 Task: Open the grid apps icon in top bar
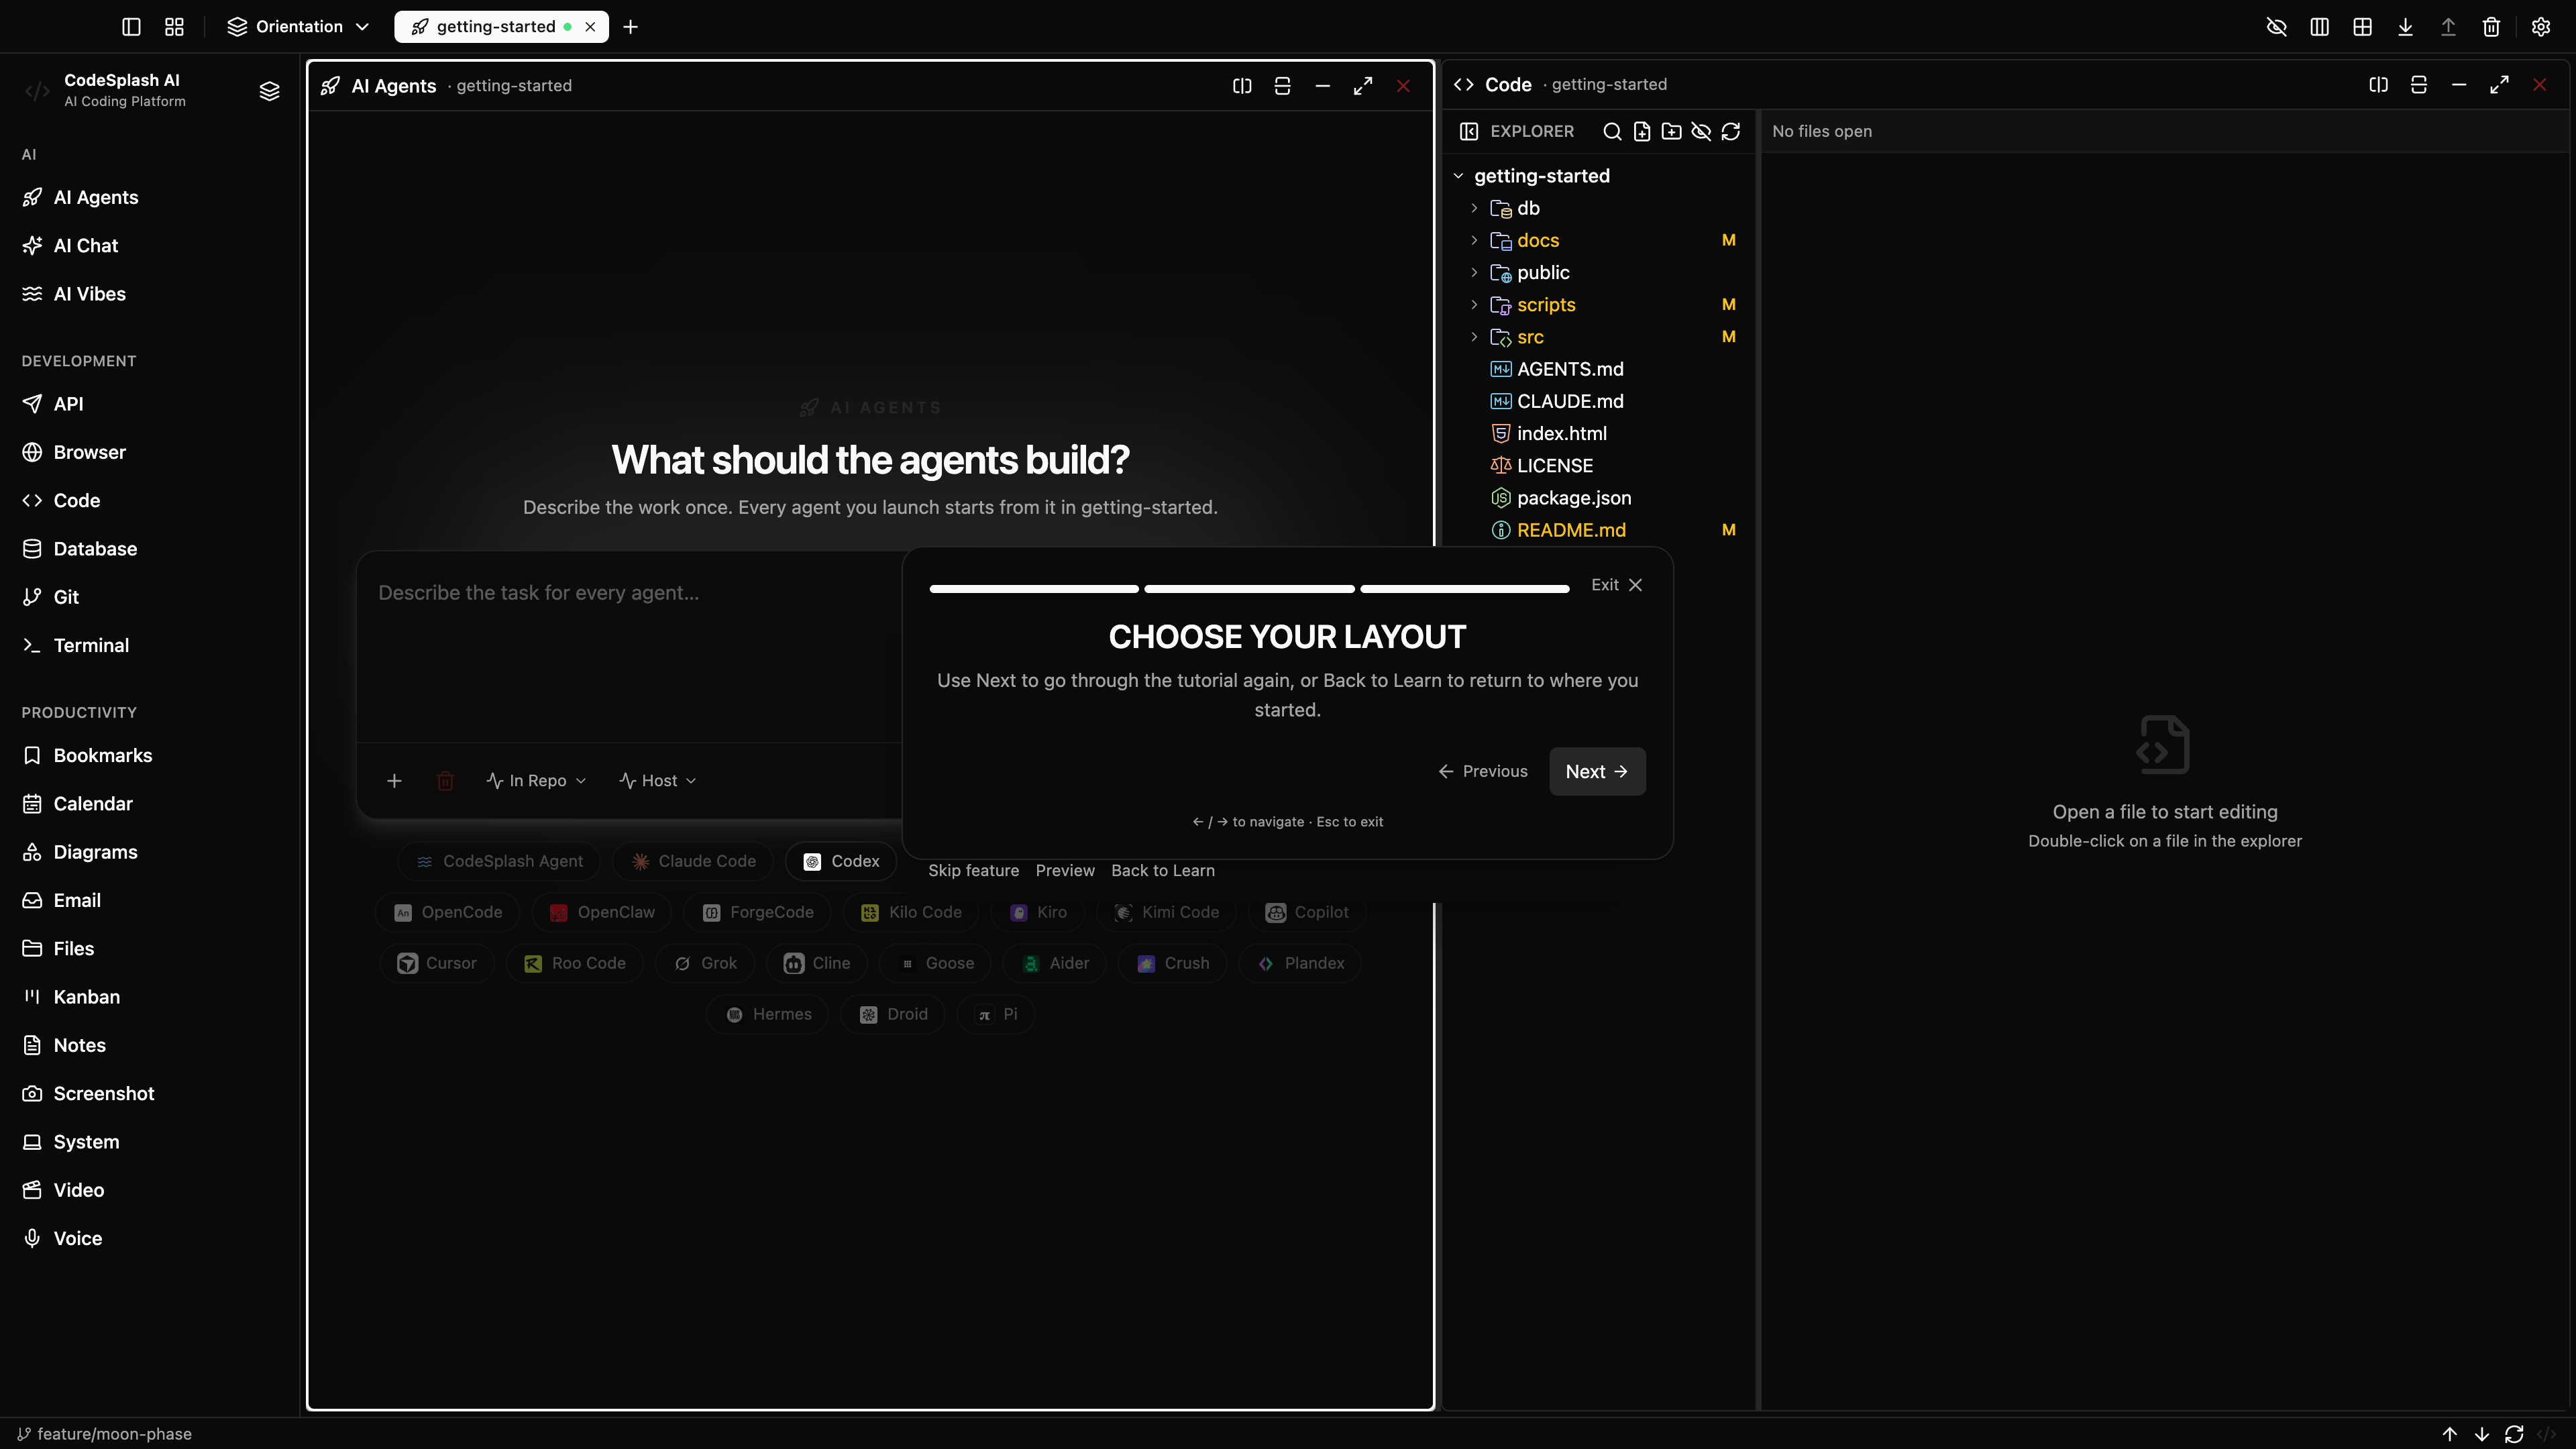coord(174,27)
